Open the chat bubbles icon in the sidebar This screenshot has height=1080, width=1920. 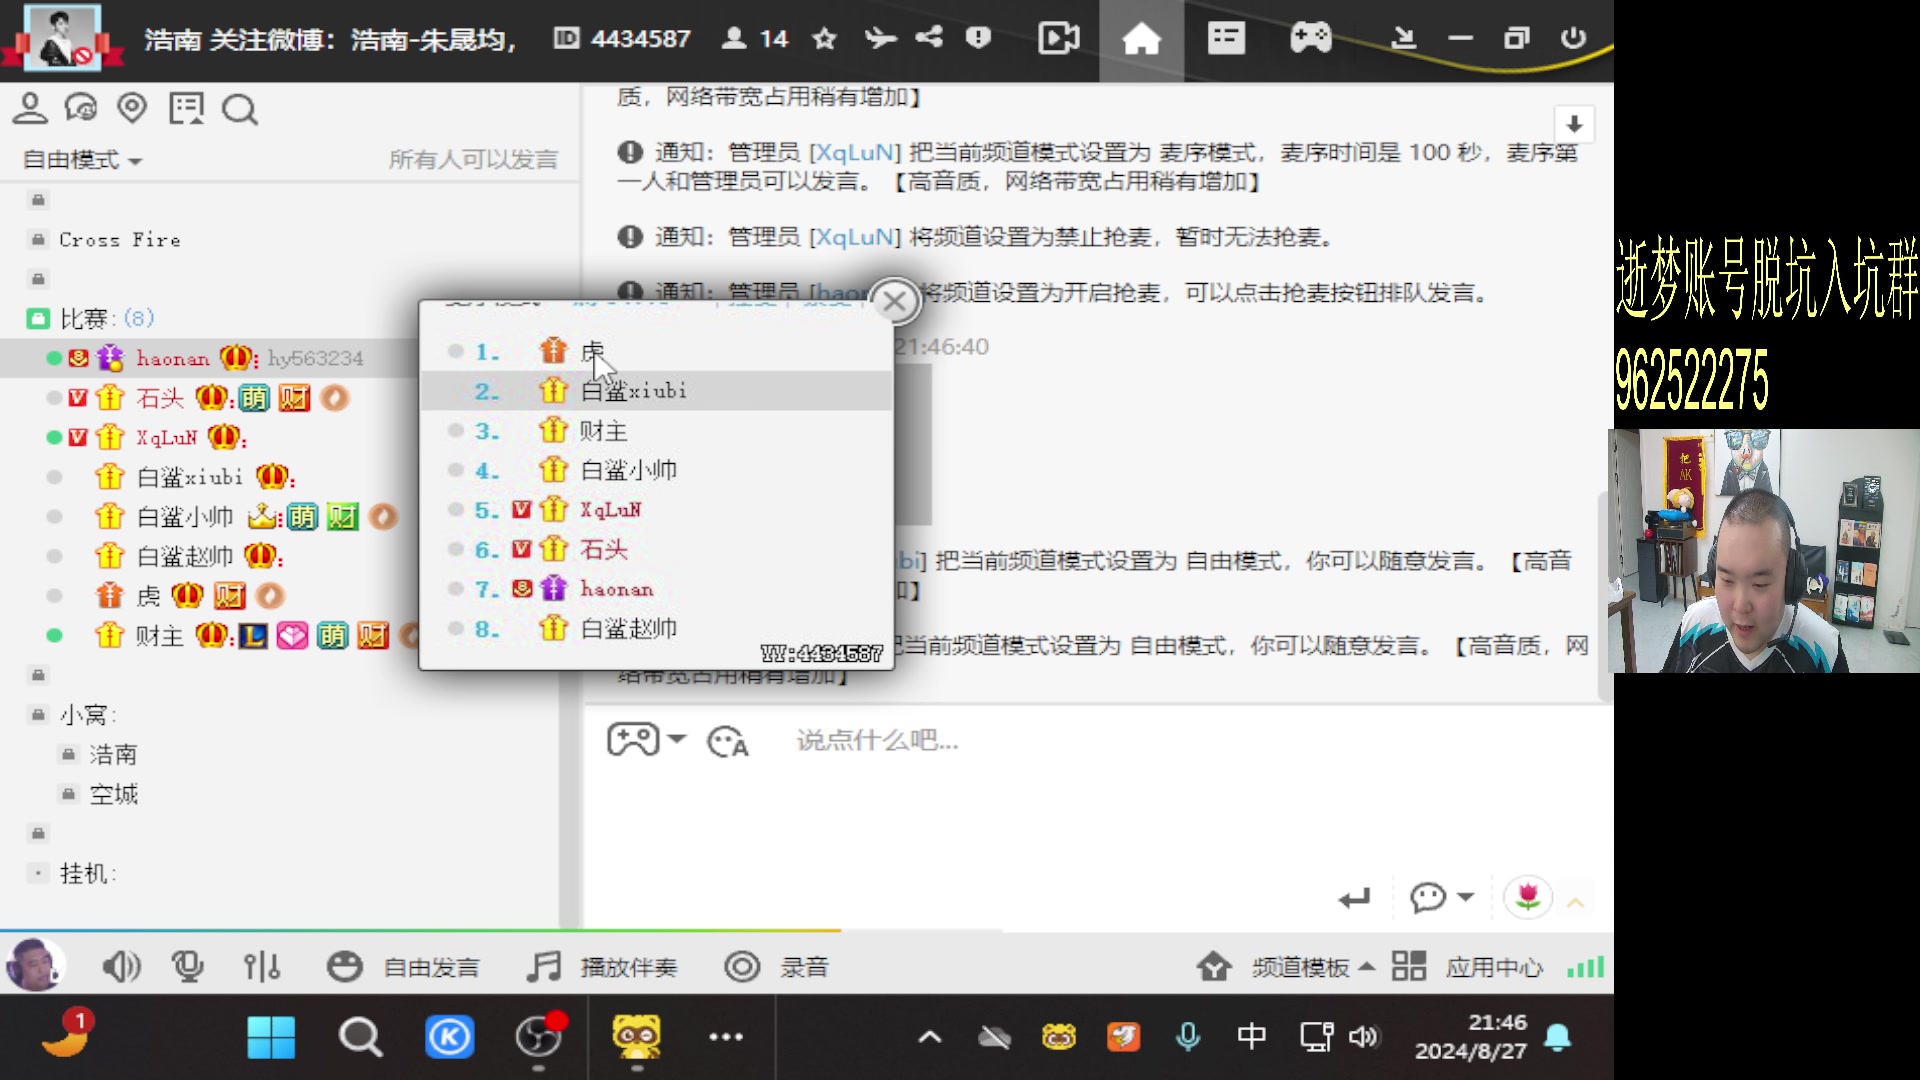pyautogui.click(x=81, y=108)
